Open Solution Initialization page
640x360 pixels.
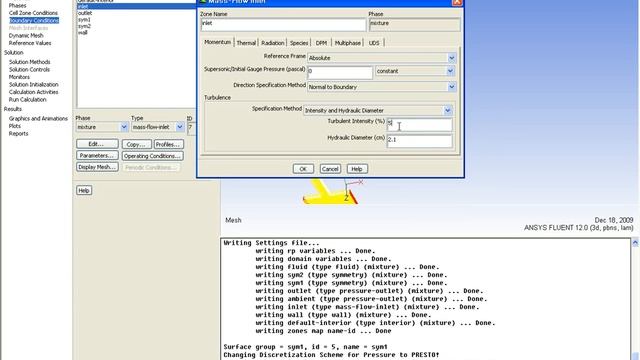tap(33, 84)
